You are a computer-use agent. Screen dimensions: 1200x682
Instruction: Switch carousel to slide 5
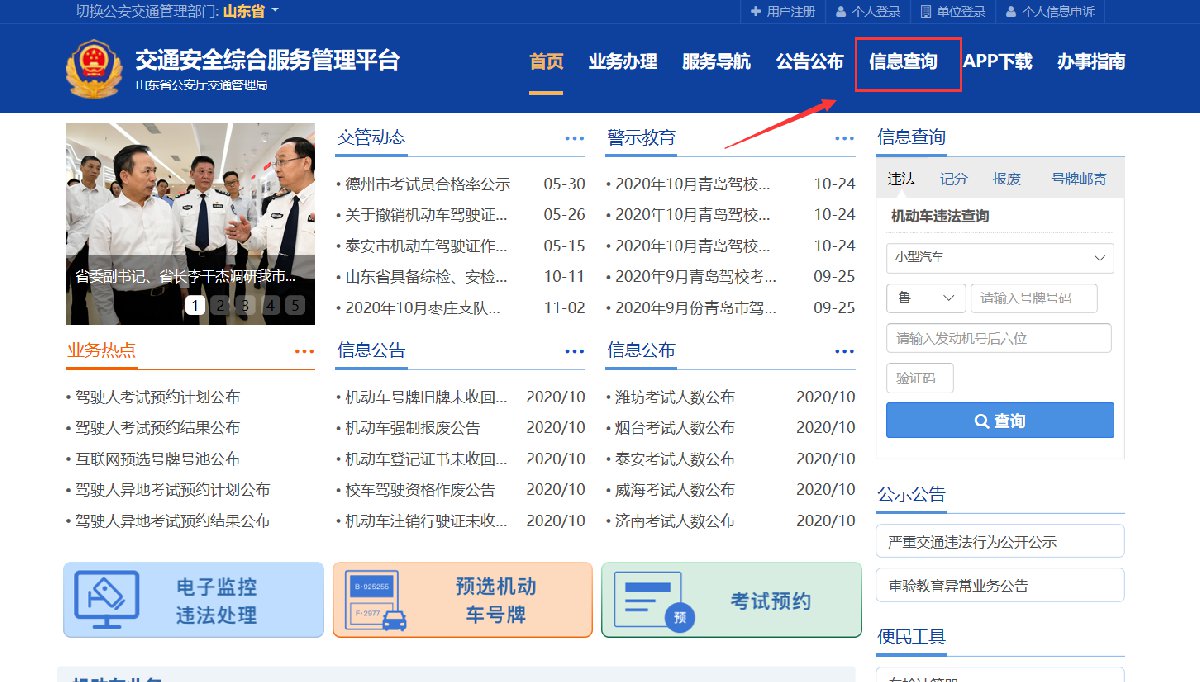coord(294,305)
